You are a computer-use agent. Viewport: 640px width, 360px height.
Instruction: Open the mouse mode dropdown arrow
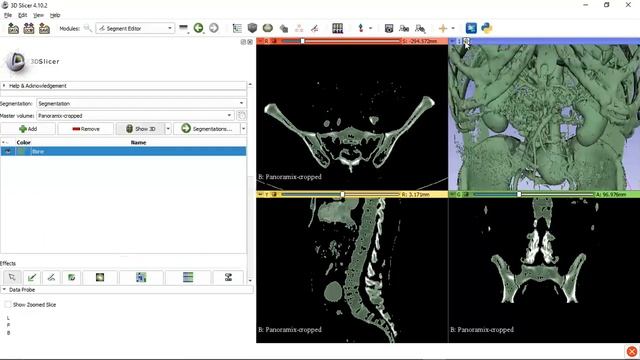point(371,28)
